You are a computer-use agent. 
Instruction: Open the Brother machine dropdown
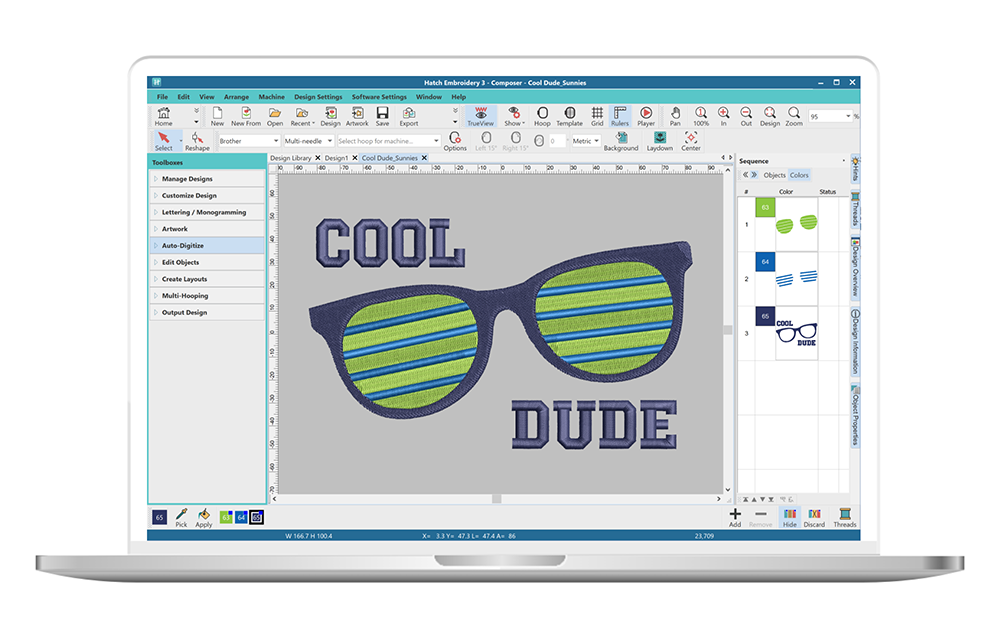pos(248,140)
